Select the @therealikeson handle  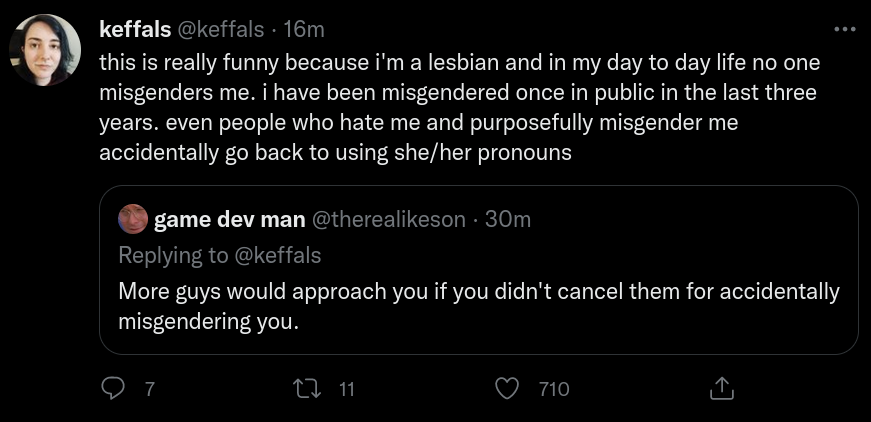point(388,220)
